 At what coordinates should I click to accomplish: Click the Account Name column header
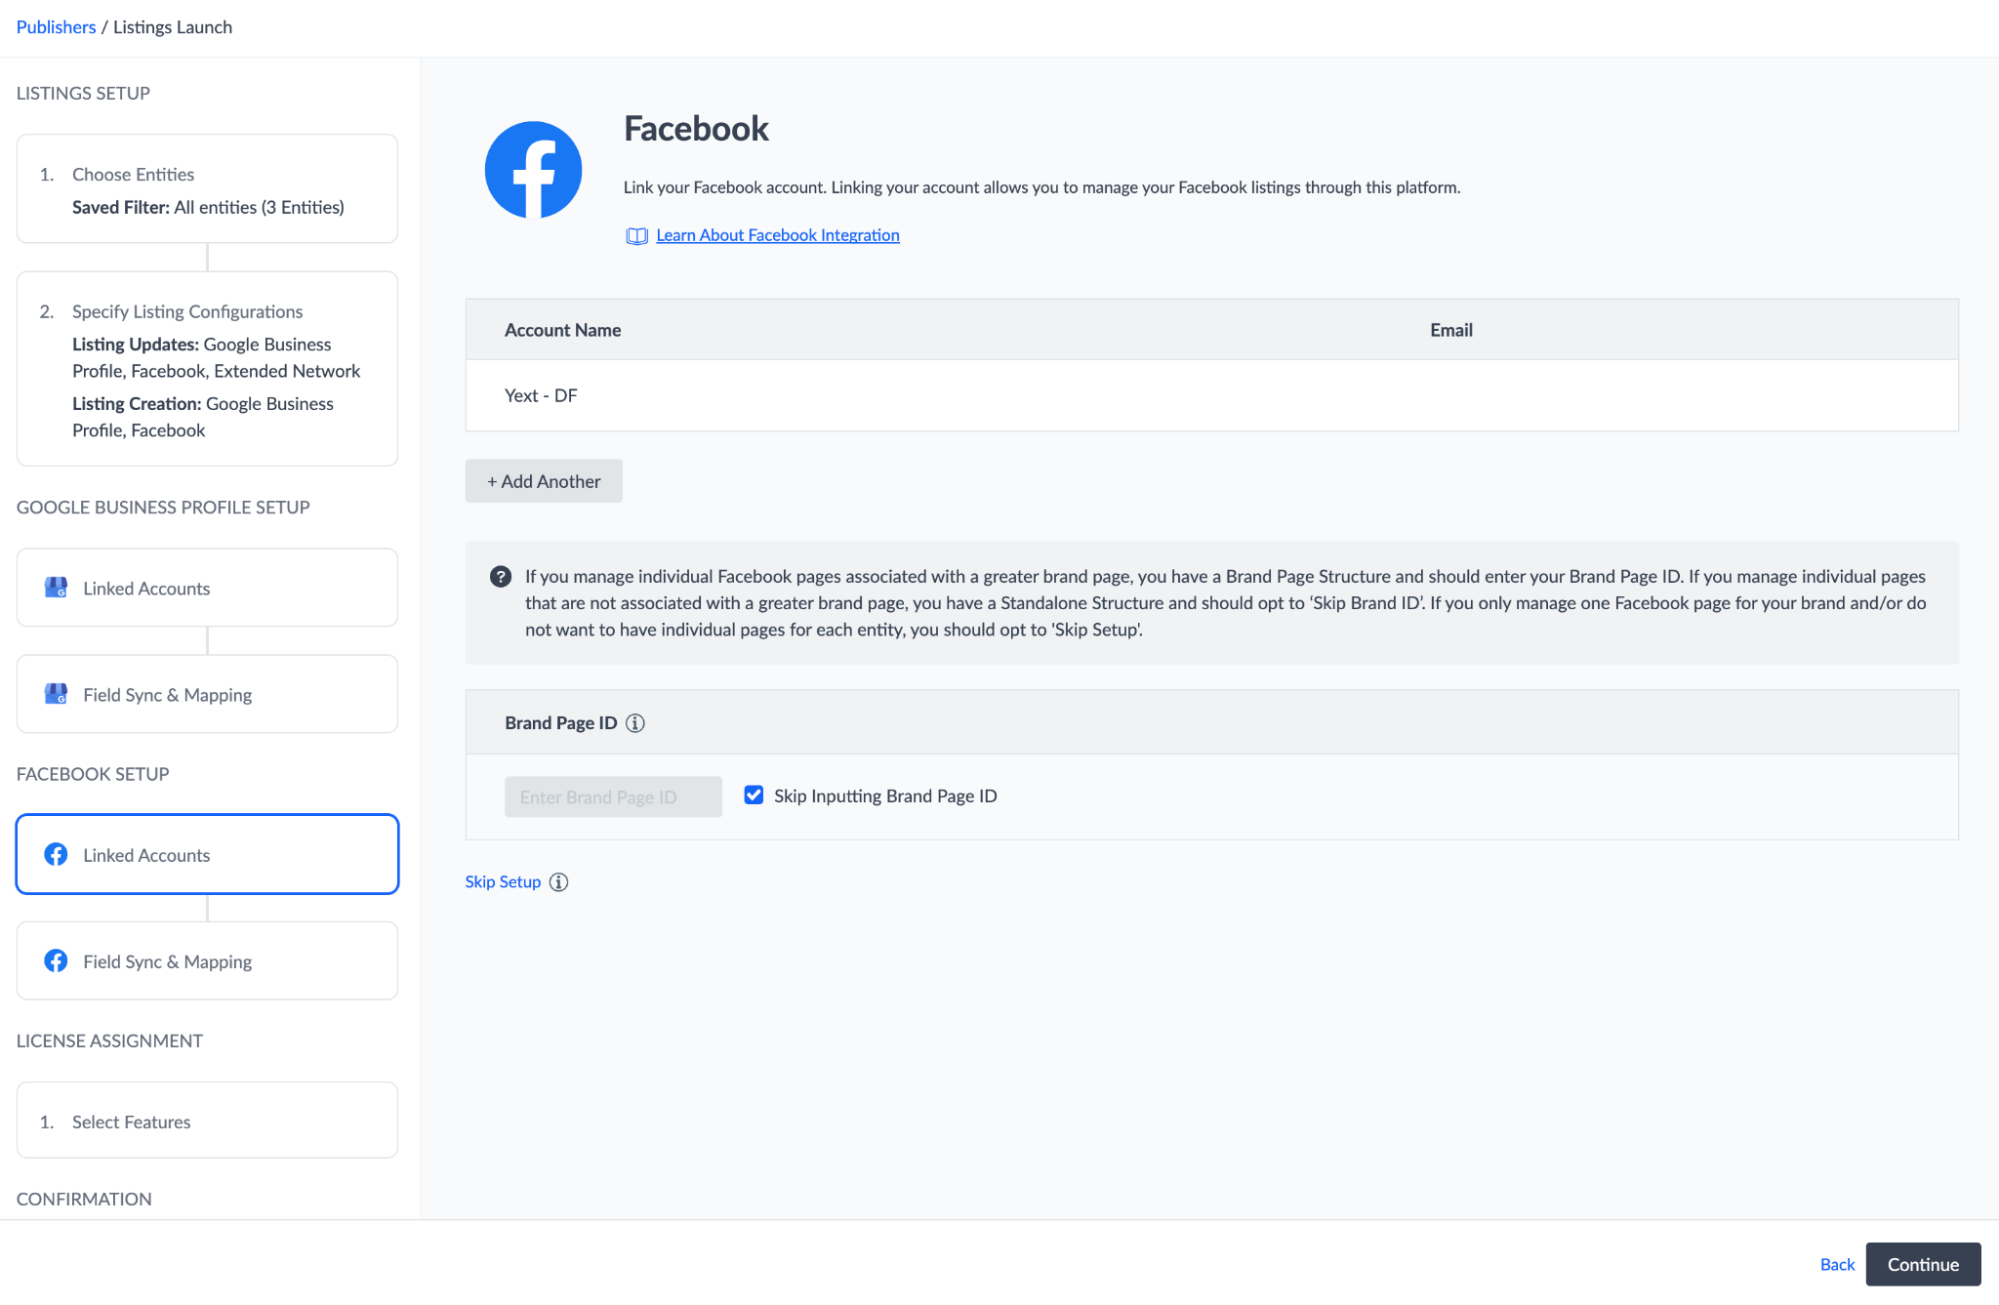[x=563, y=330]
